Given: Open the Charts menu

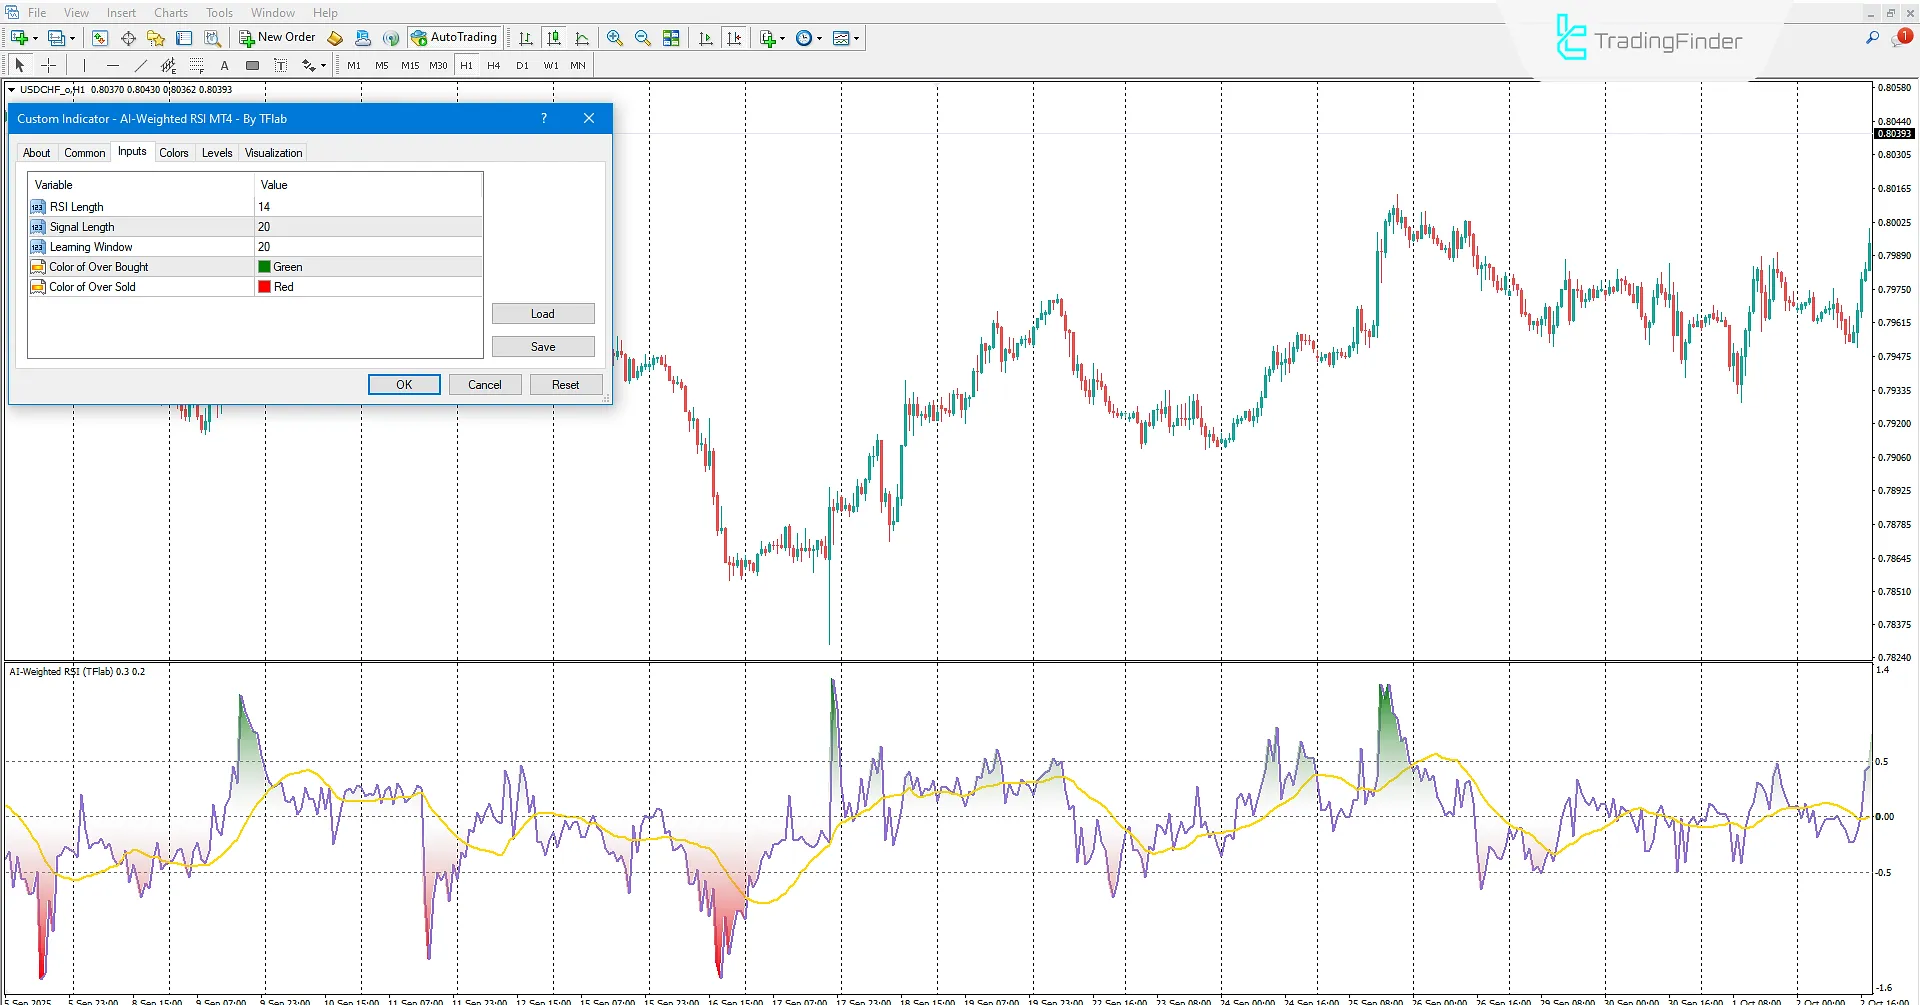Looking at the screenshot, I should click(x=170, y=12).
